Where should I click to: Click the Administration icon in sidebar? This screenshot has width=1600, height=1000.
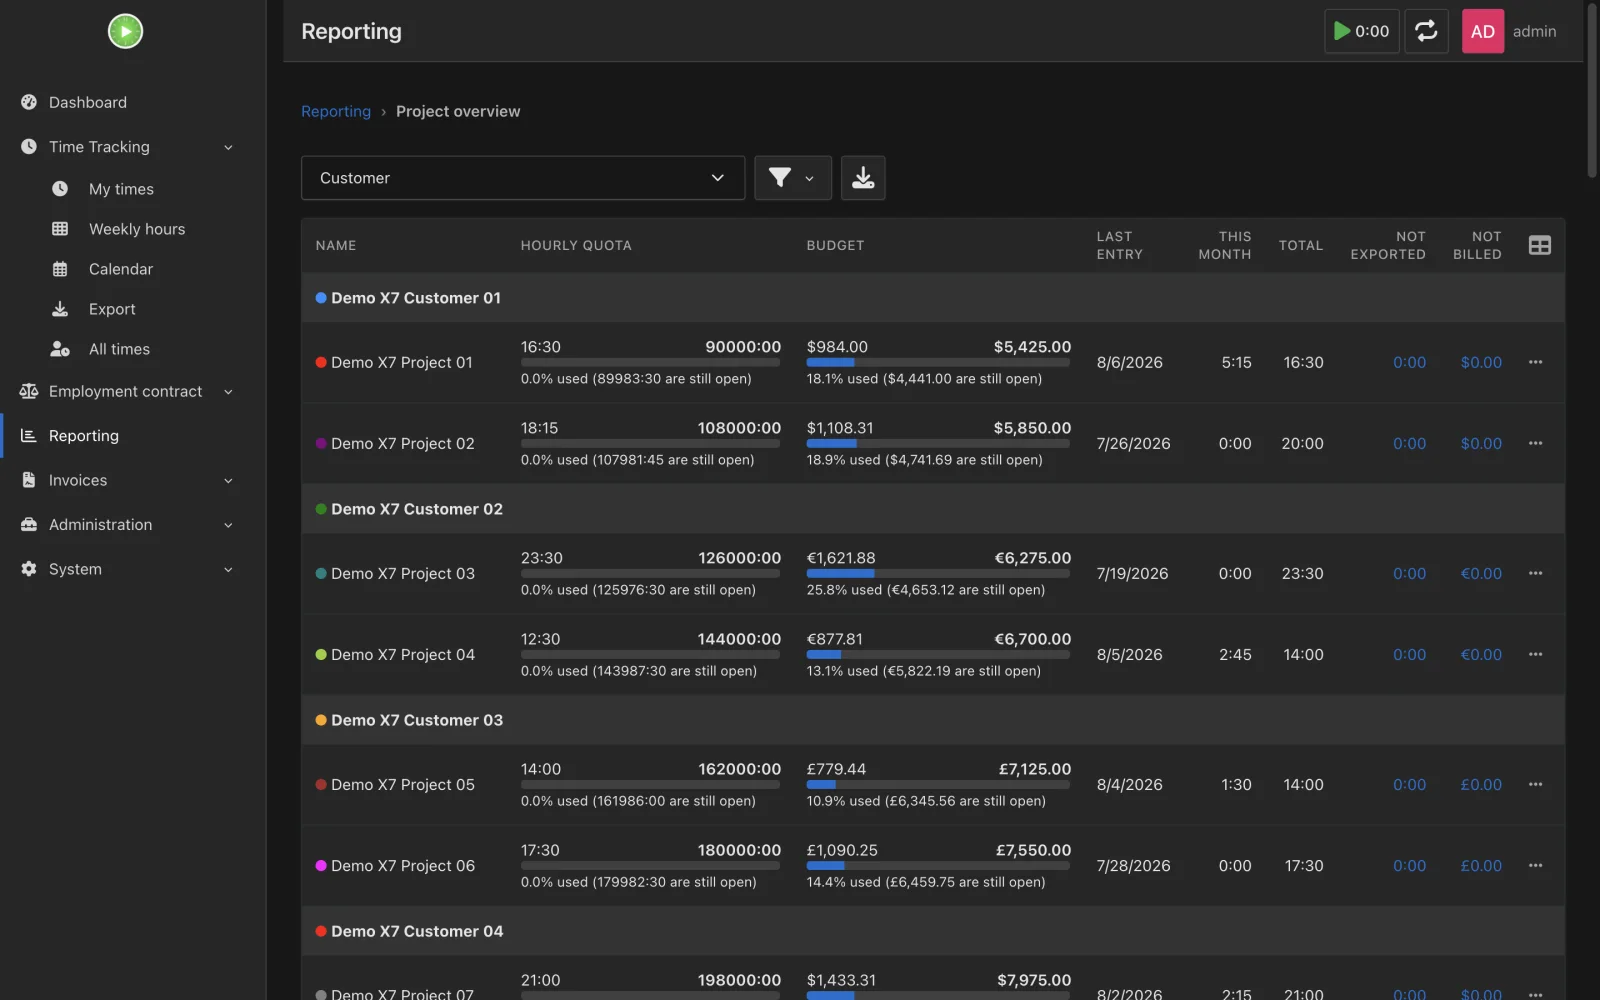coord(29,524)
